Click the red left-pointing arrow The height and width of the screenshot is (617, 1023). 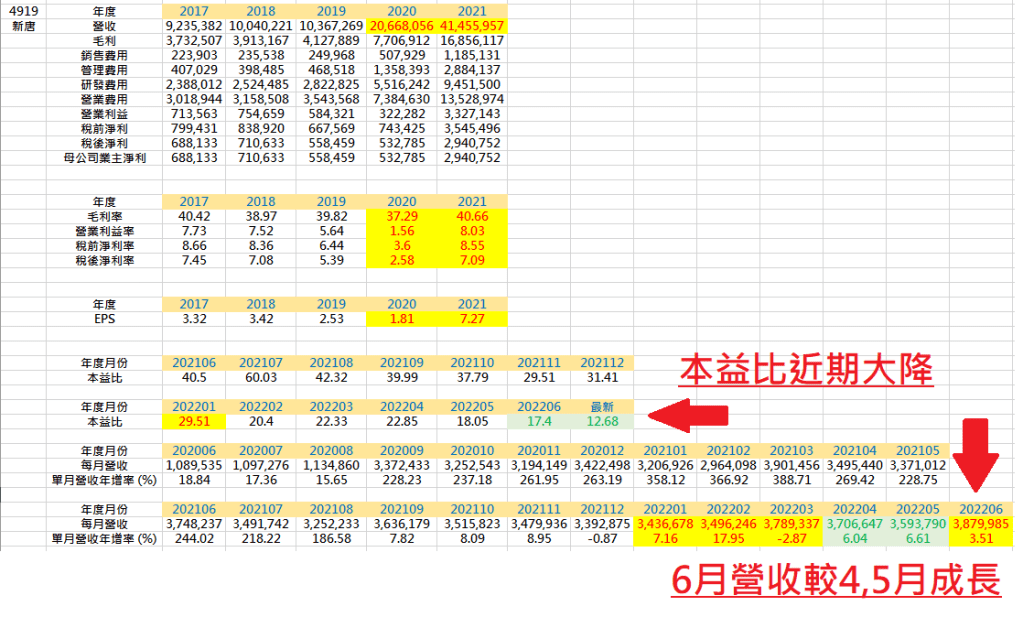click(x=689, y=414)
